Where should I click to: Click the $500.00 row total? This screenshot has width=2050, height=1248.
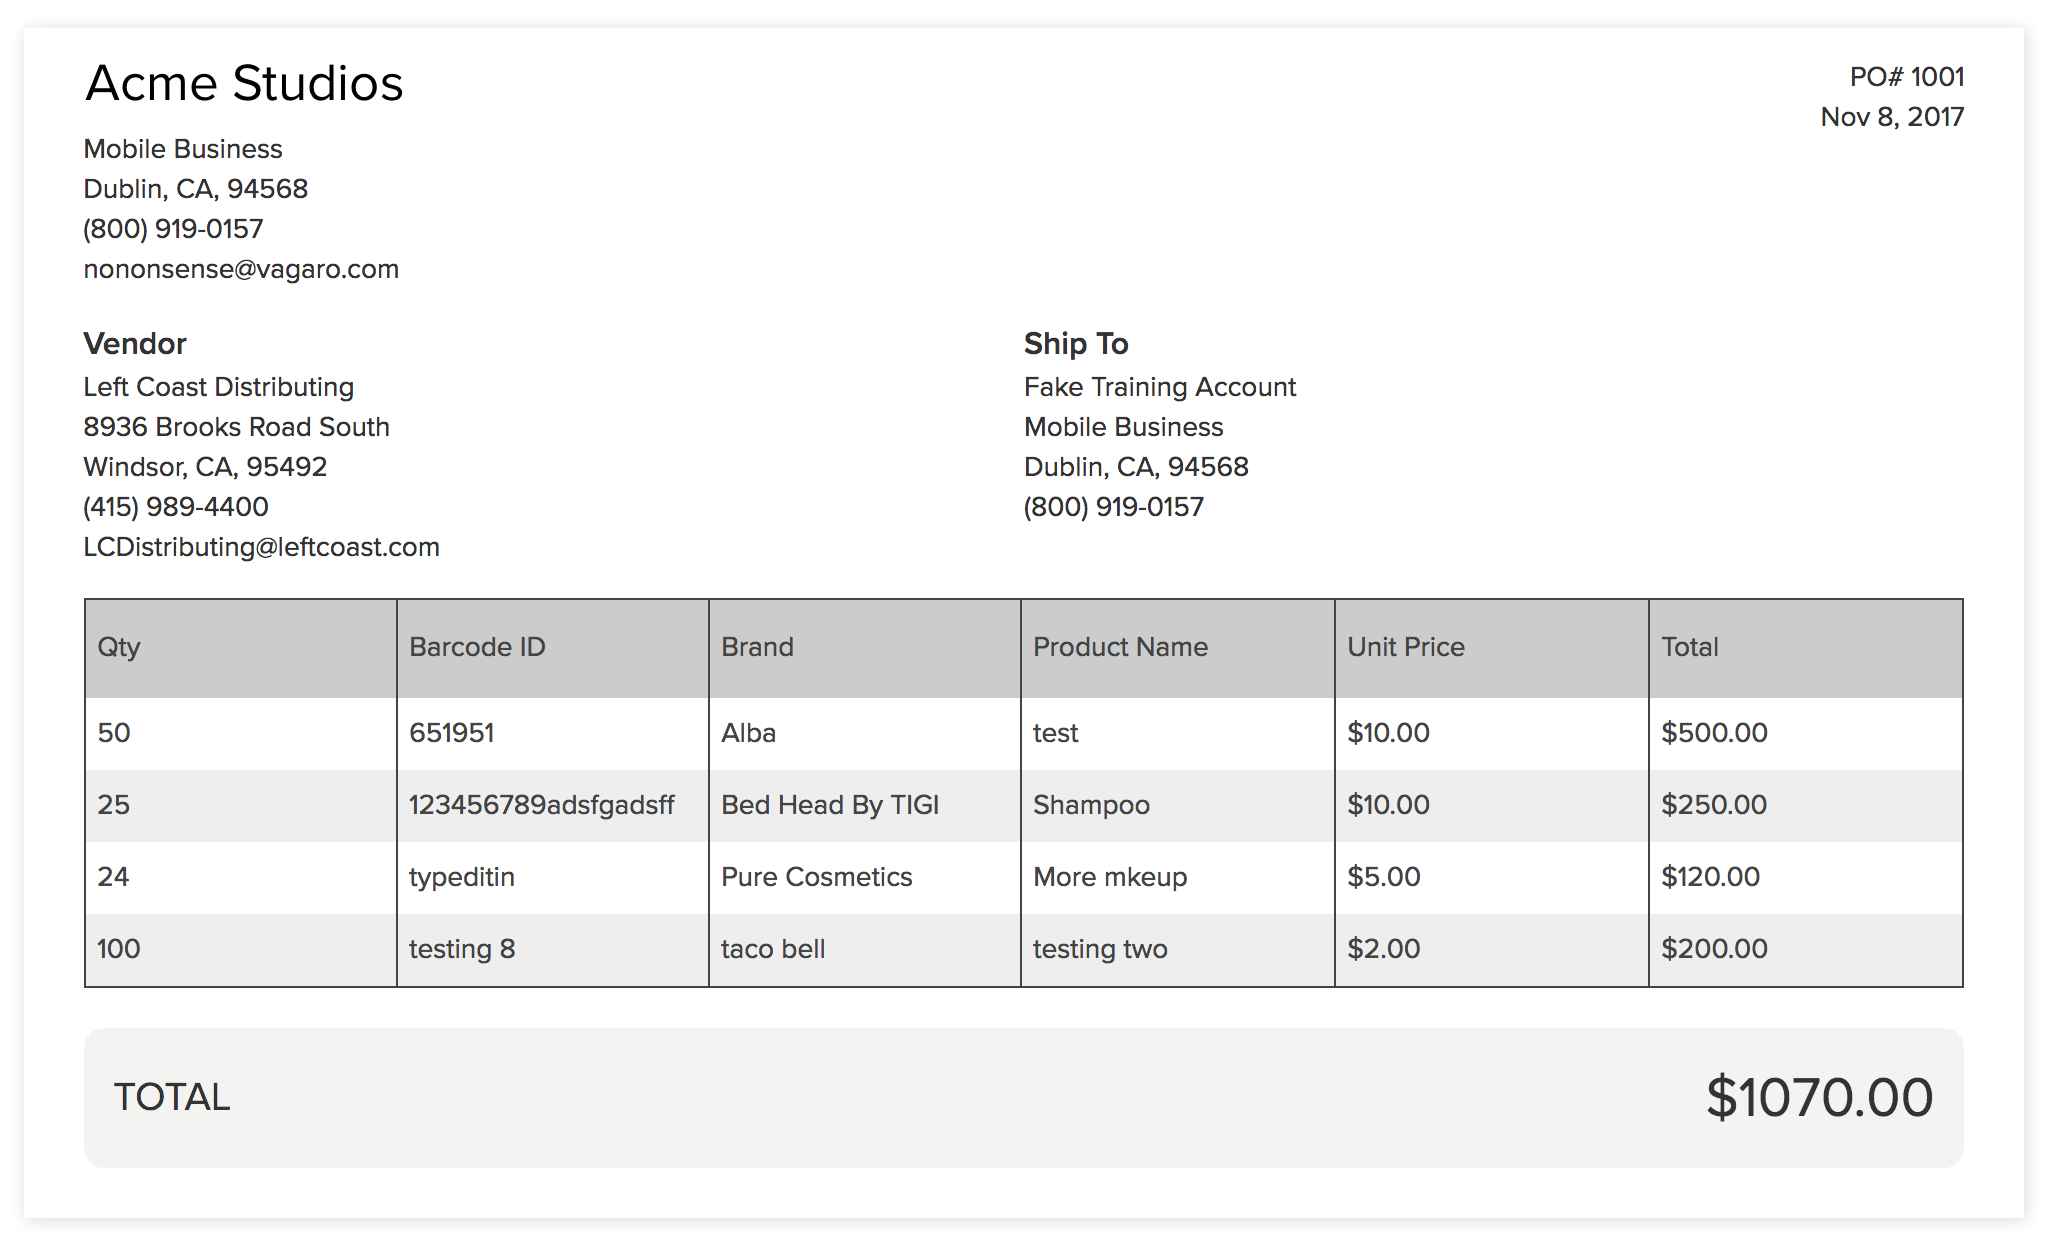click(1714, 733)
